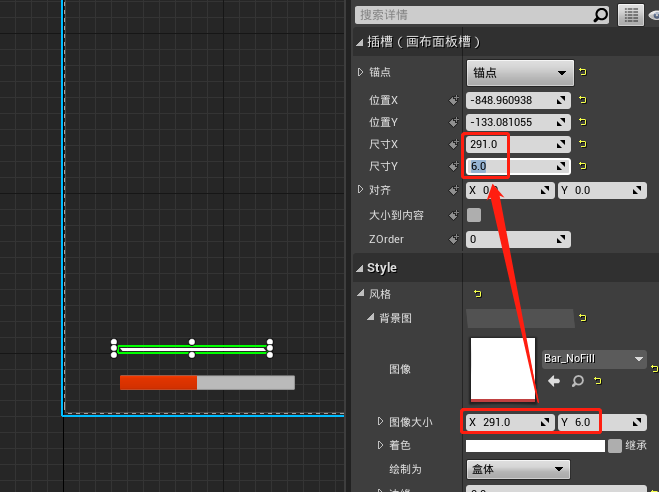Reset 尺寸Y to its default value
Viewport: 659px width, 492px height.
(583, 166)
